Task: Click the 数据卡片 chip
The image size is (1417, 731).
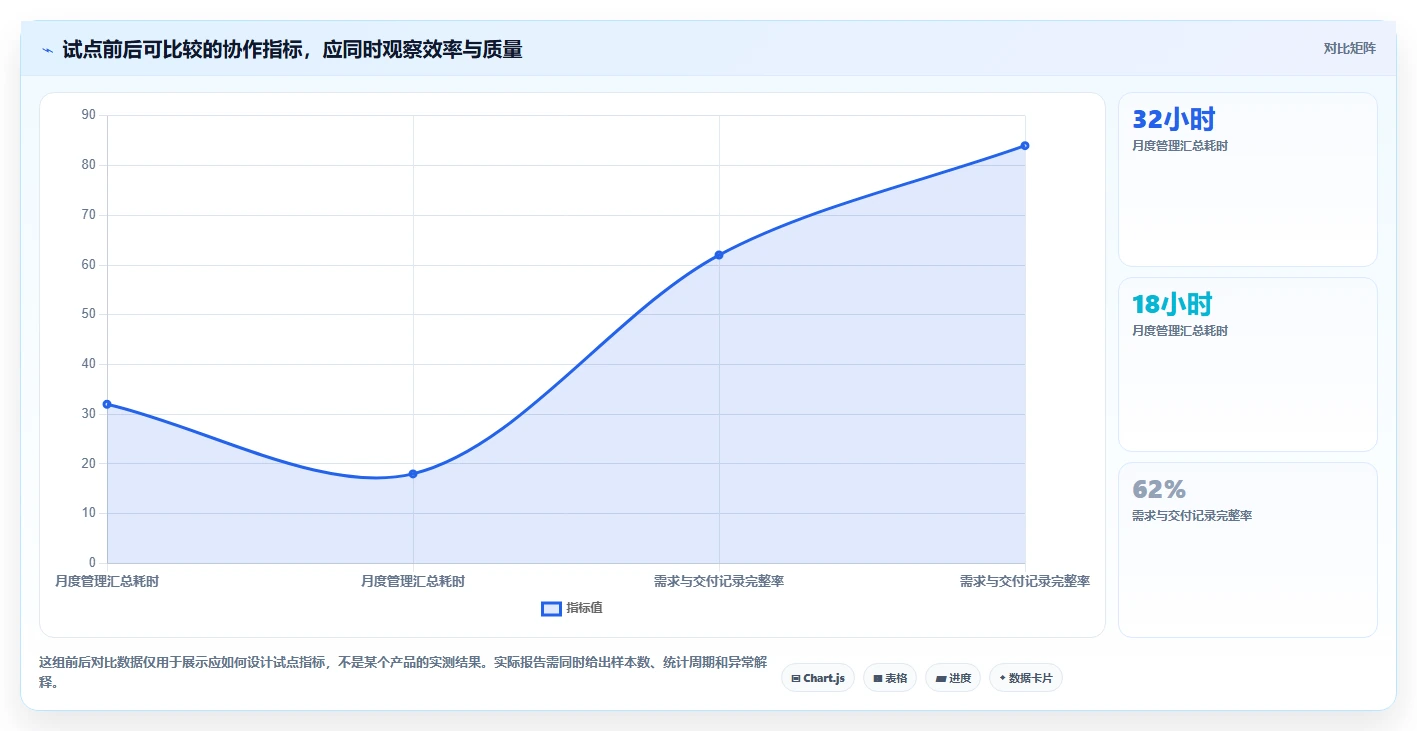Action: [1026, 678]
